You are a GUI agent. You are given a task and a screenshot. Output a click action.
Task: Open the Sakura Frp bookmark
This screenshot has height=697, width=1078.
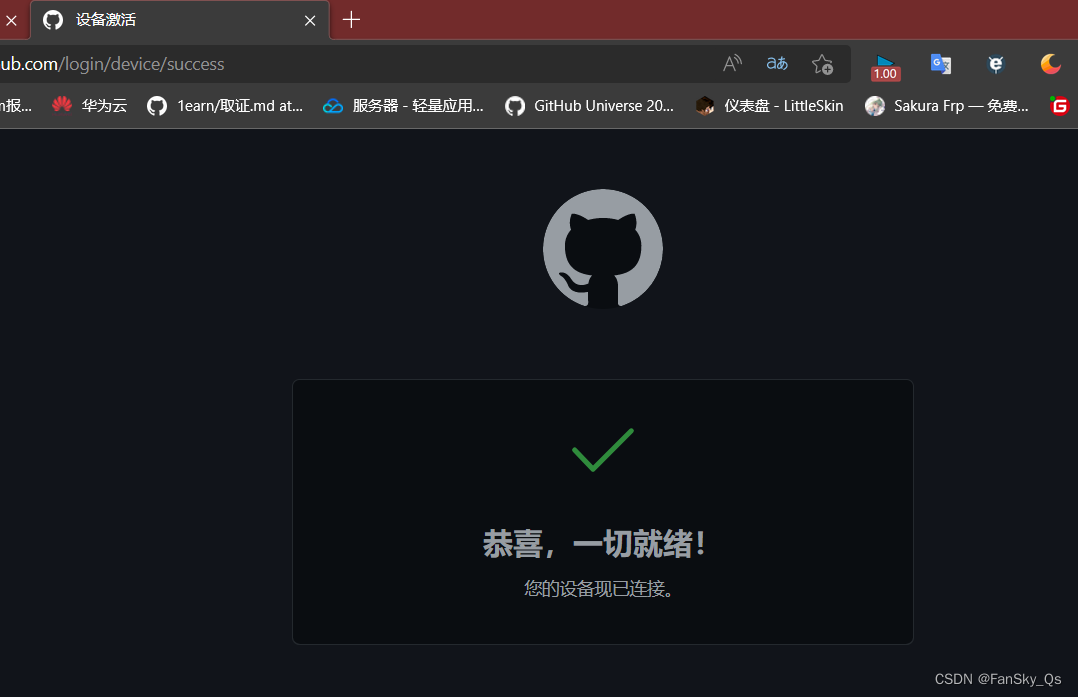click(947, 105)
